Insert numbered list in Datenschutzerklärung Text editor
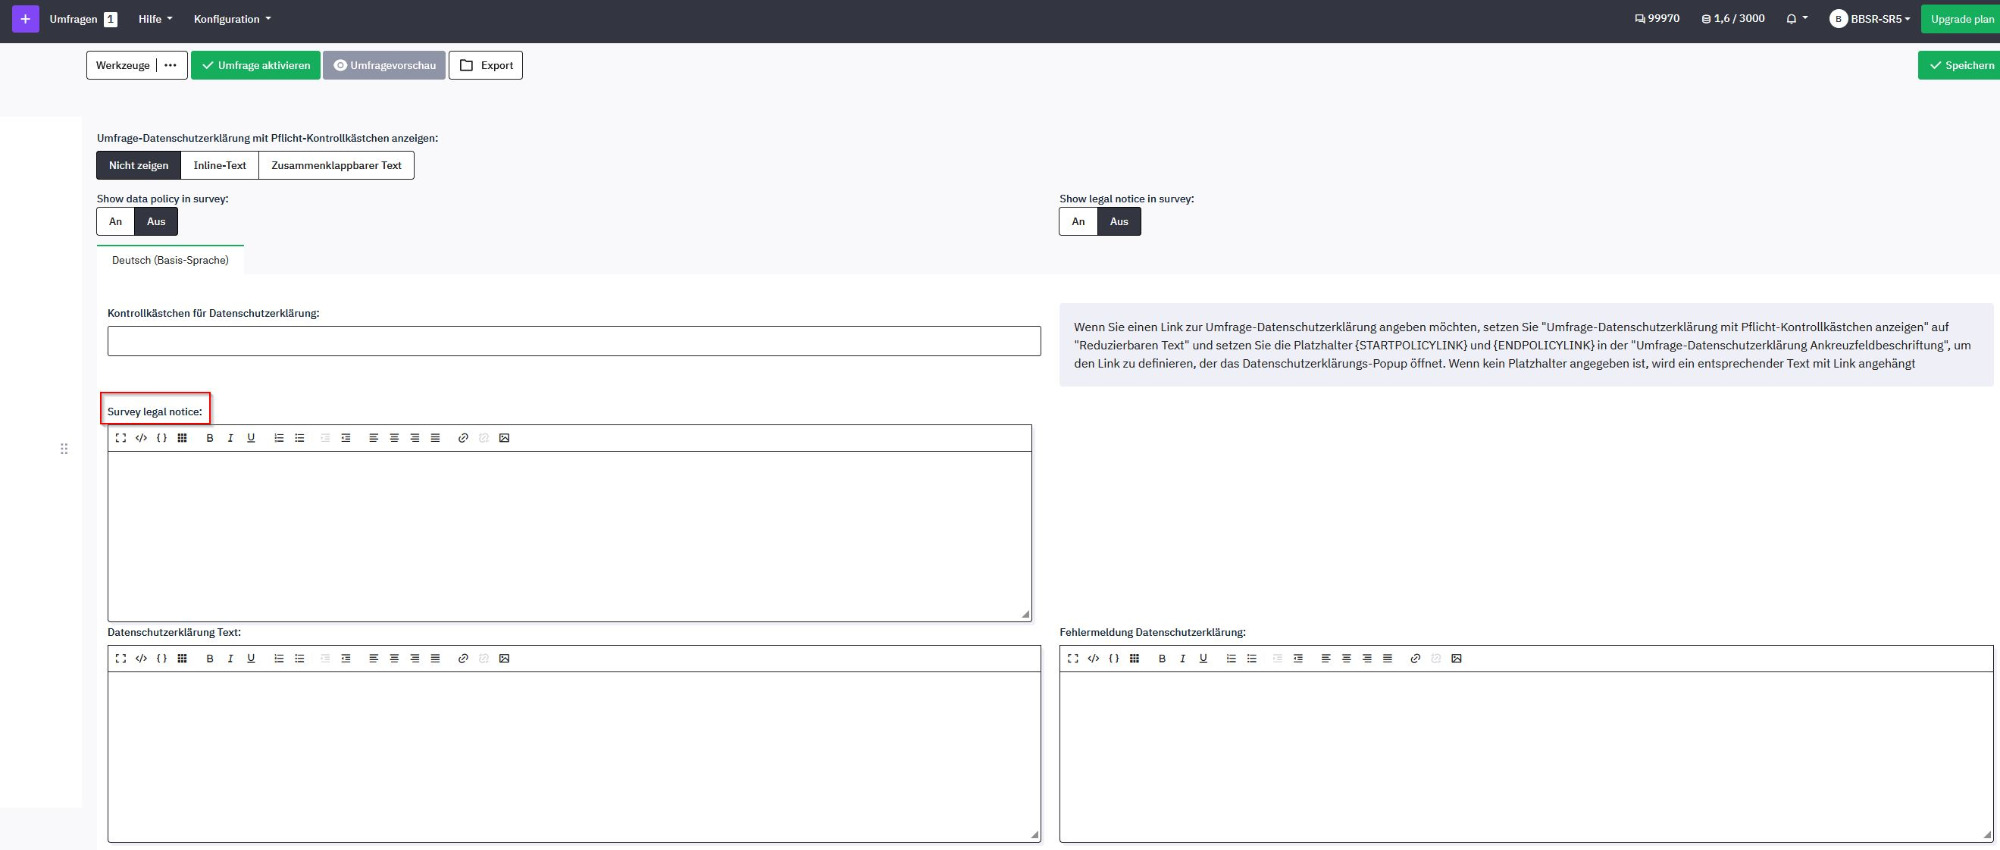2000x850 pixels. point(279,659)
